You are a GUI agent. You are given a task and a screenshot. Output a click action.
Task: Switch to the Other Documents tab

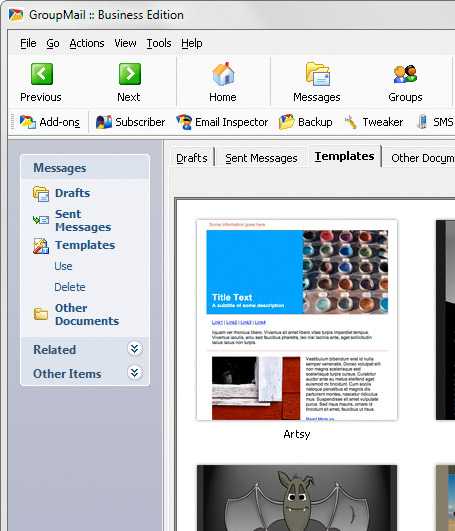tap(420, 158)
